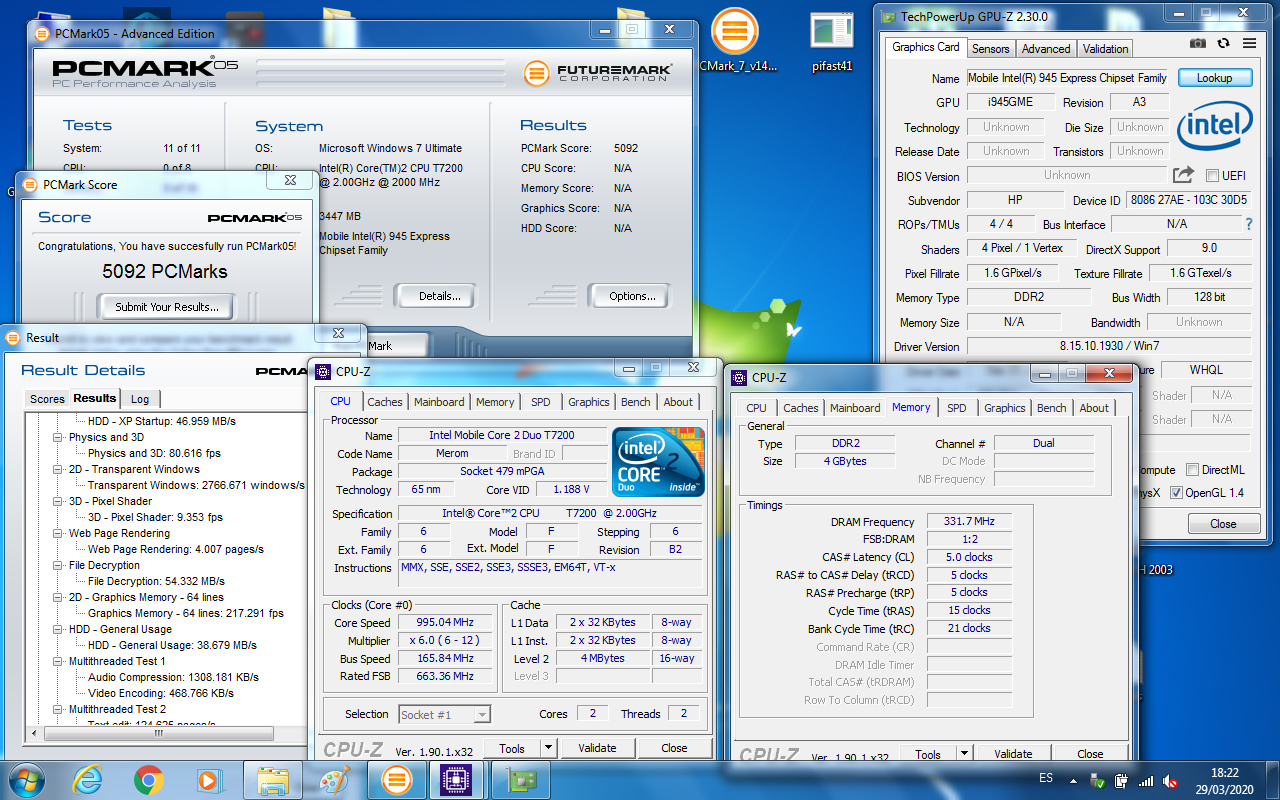Switch to GPU-Z taskbar icon
The width and height of the screenshot is (1280, 800).
pos(520,779)
